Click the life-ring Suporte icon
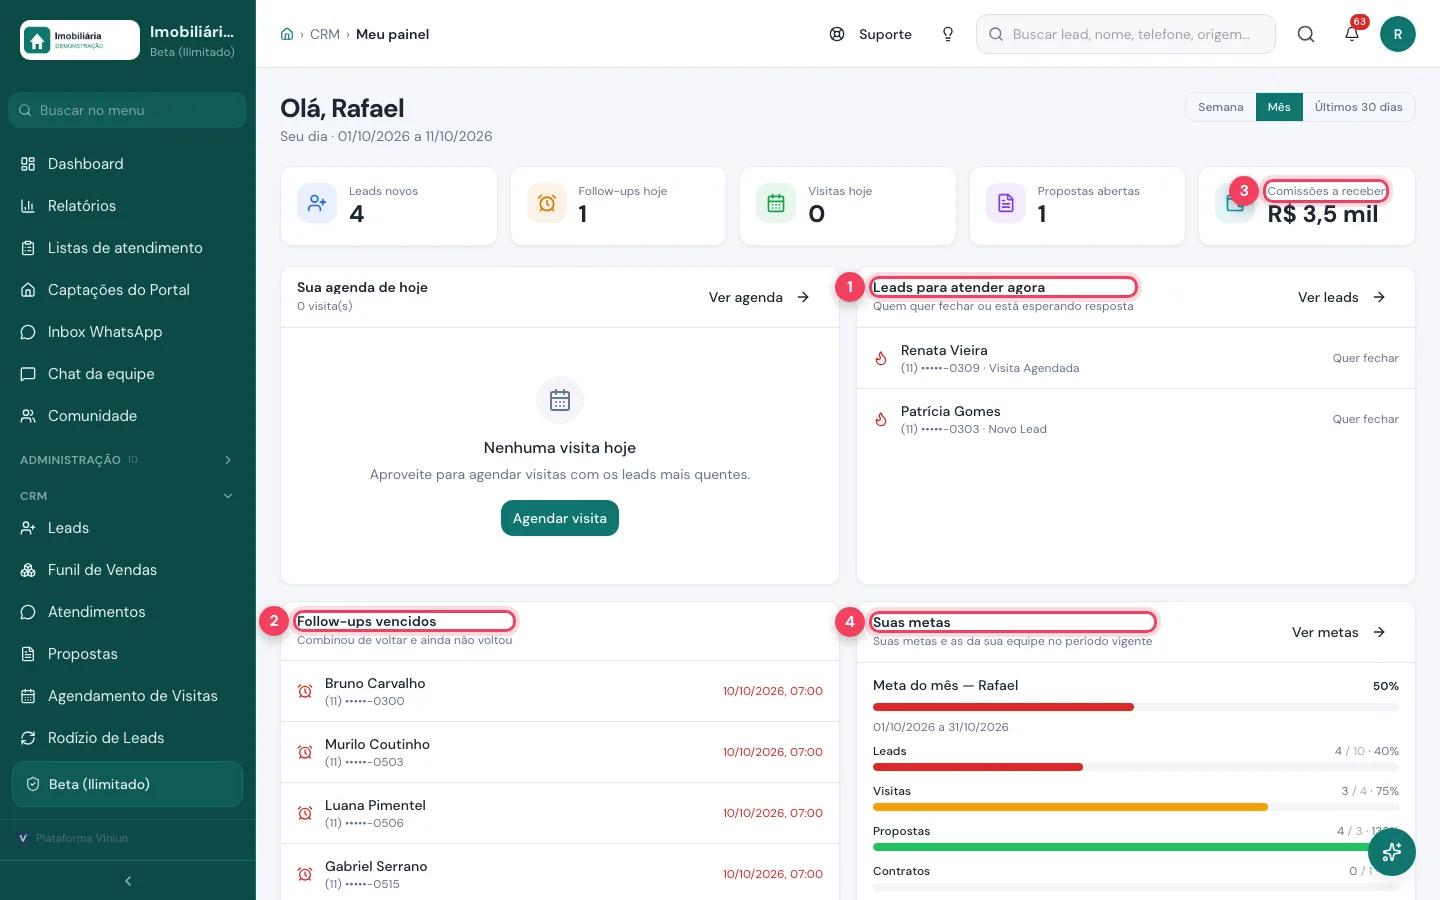Image resolution: width=1440 pixels, height=900 pixels. tap(837, 34)
